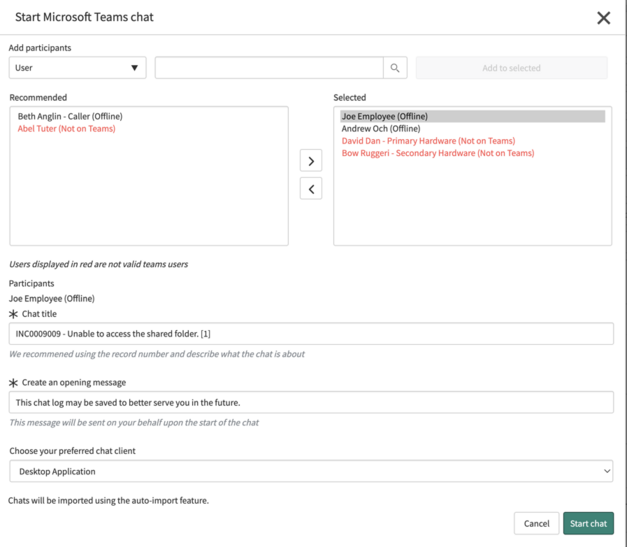Image resolution: width=627 pixels, height=547 pixels.
Task: Cancel the chat dialog
Action: click(x=536, y=523)
